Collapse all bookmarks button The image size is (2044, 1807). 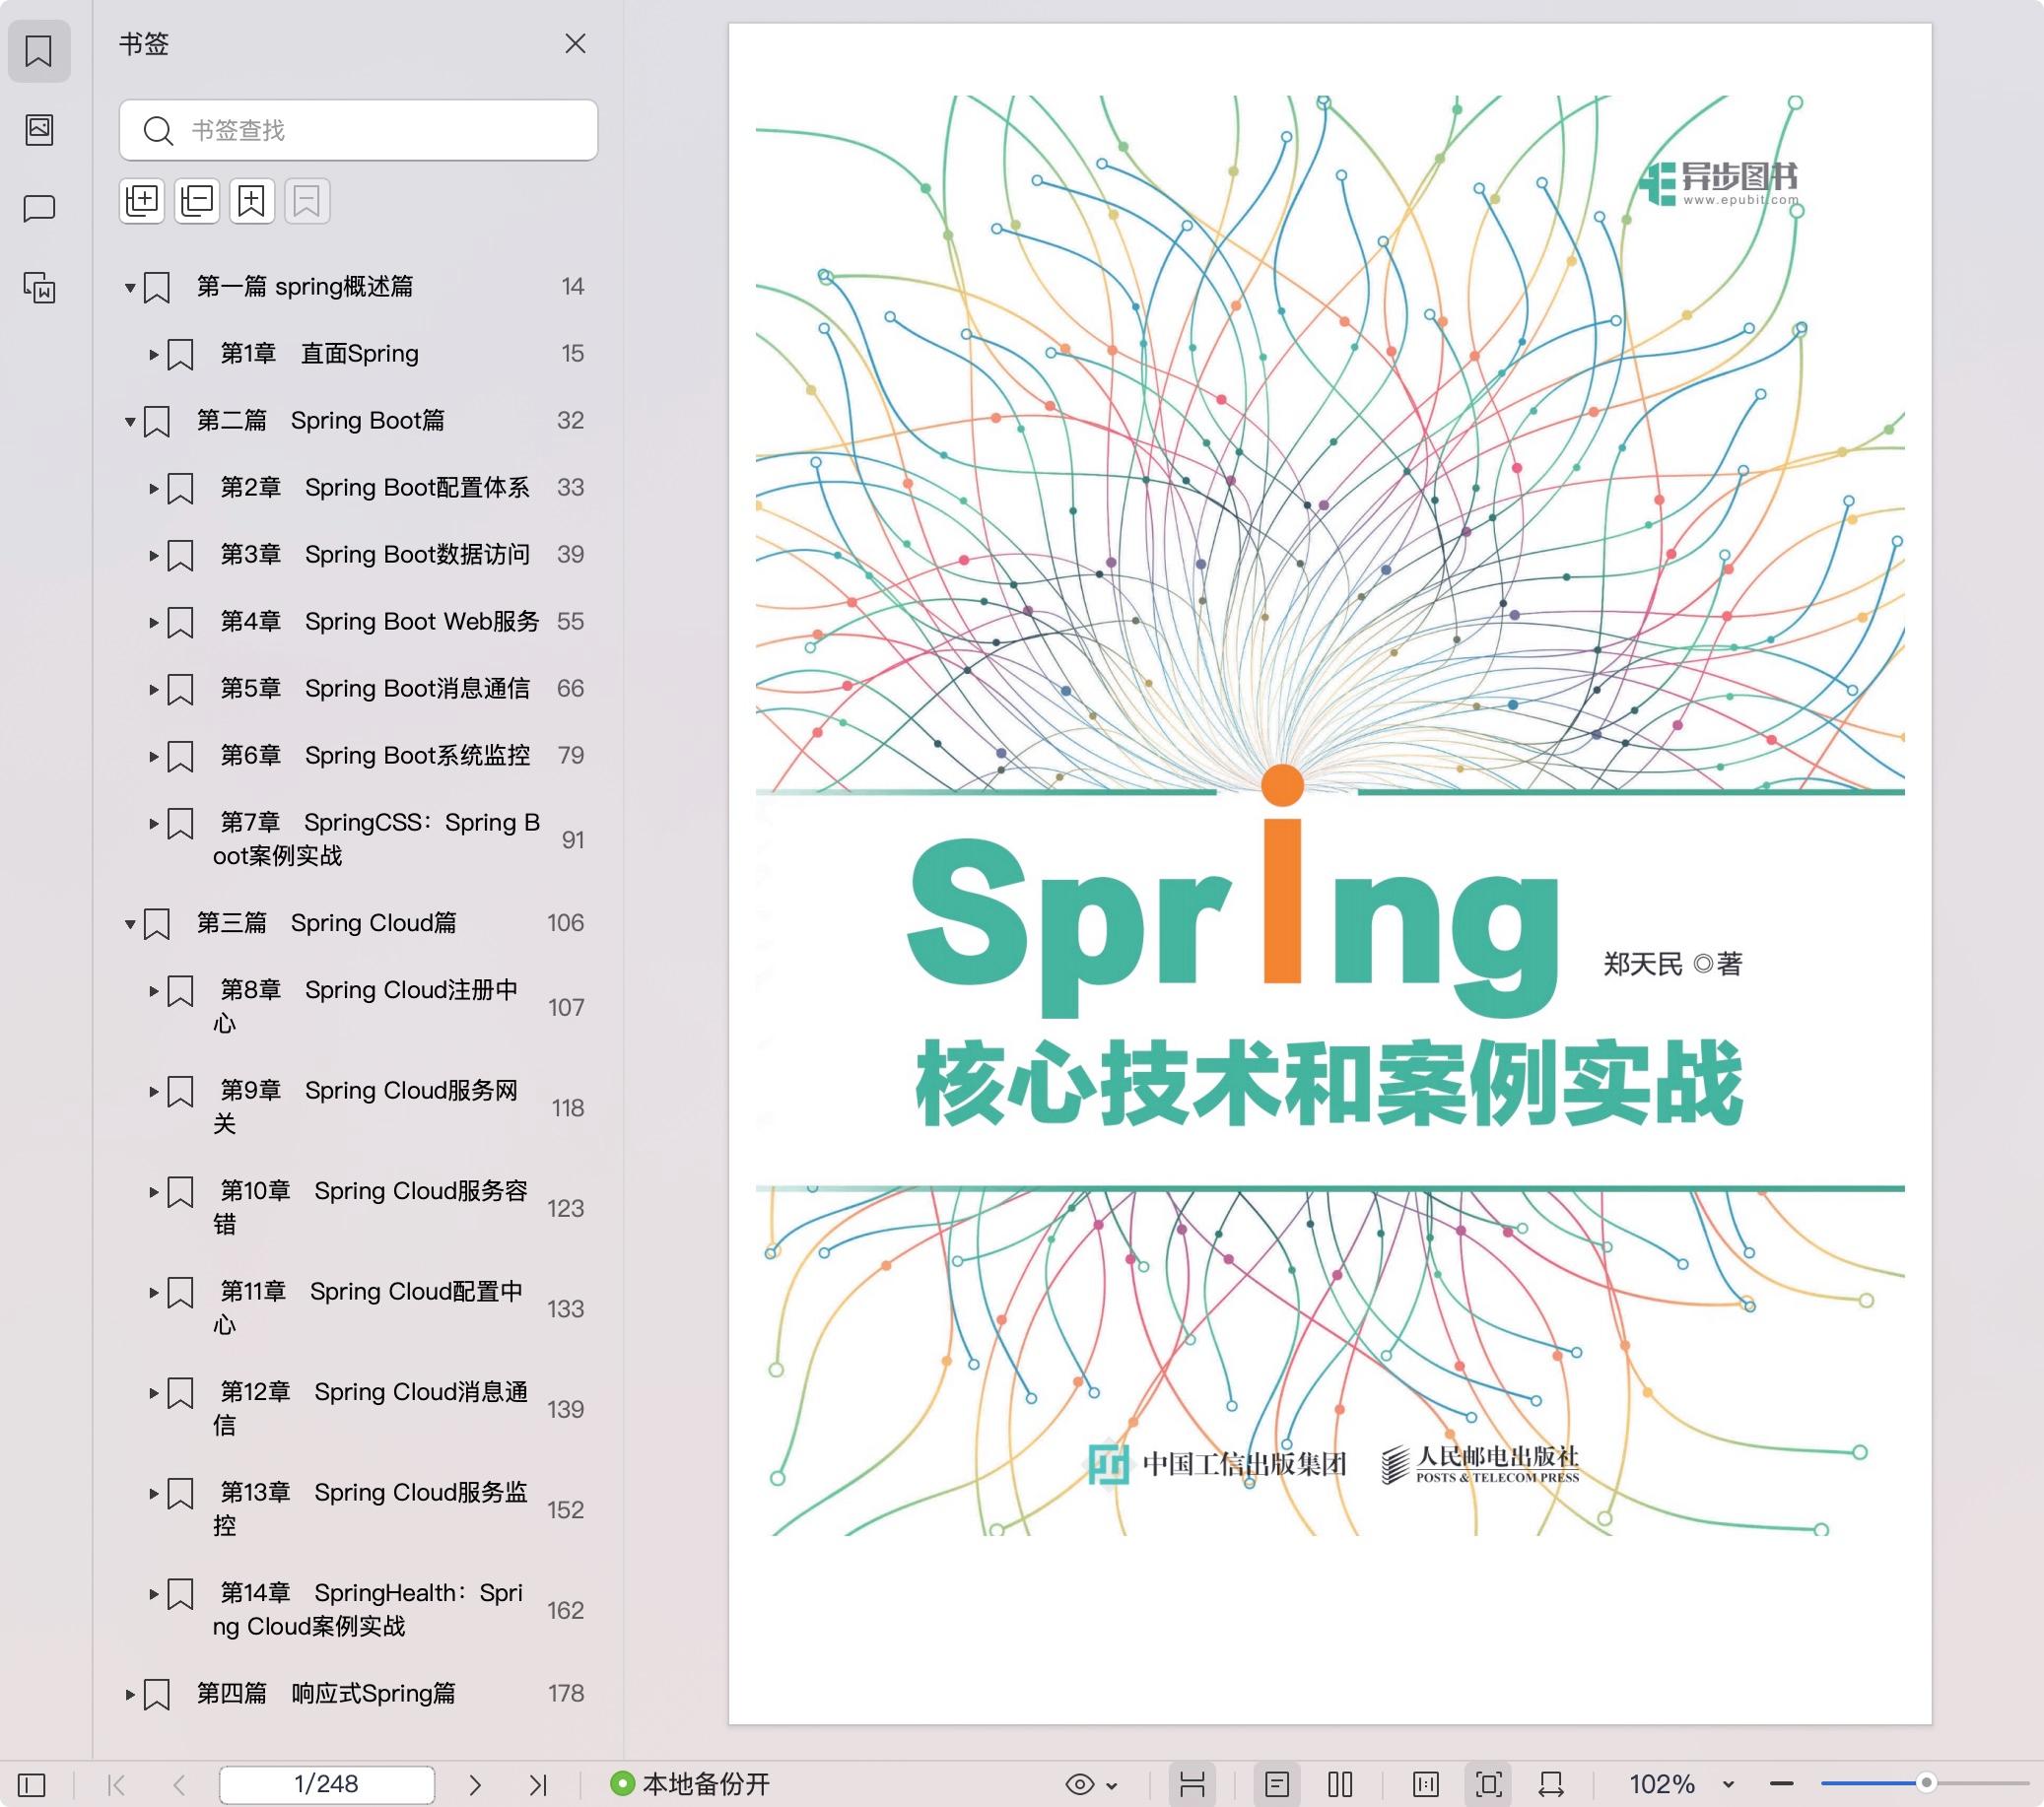click(x=197, y=201)
